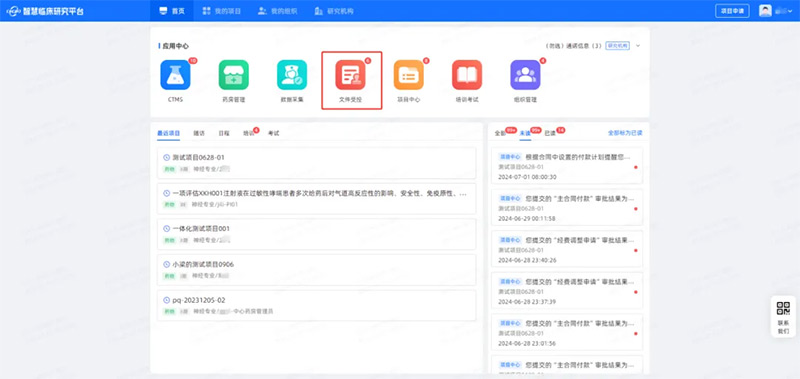This screenshot has width=800, height=379.
Task: Launch the teal 数据采集 nurse icon
Action: tap(292, 75)
